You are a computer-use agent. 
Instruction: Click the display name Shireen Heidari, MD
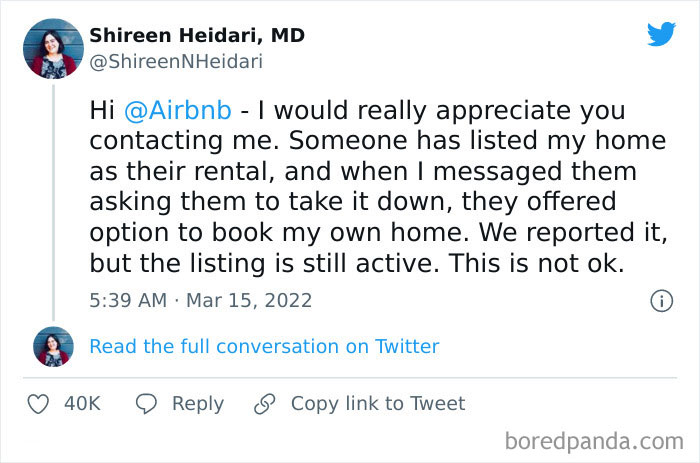pos(197,35)
